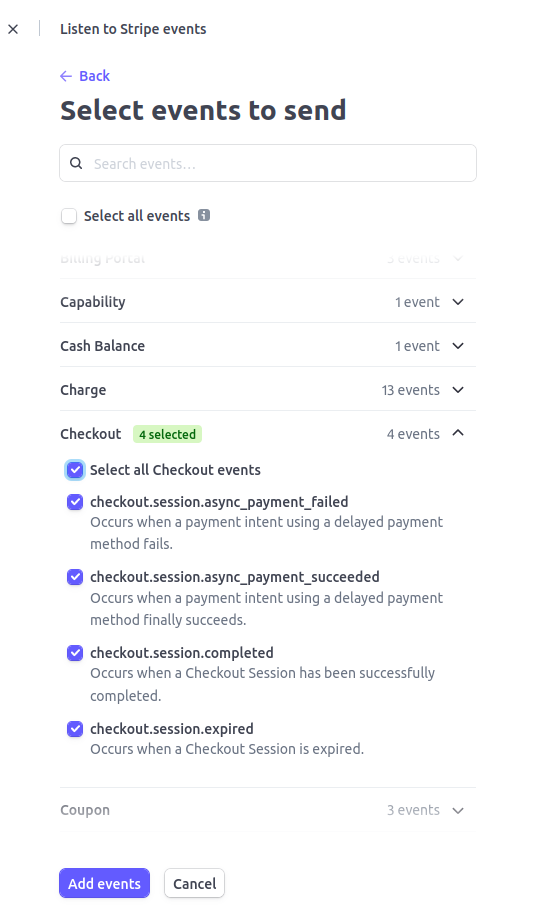Viewport: 549px width, 915px height.
Task: Focus the Search events field
Action: point(268,163)
